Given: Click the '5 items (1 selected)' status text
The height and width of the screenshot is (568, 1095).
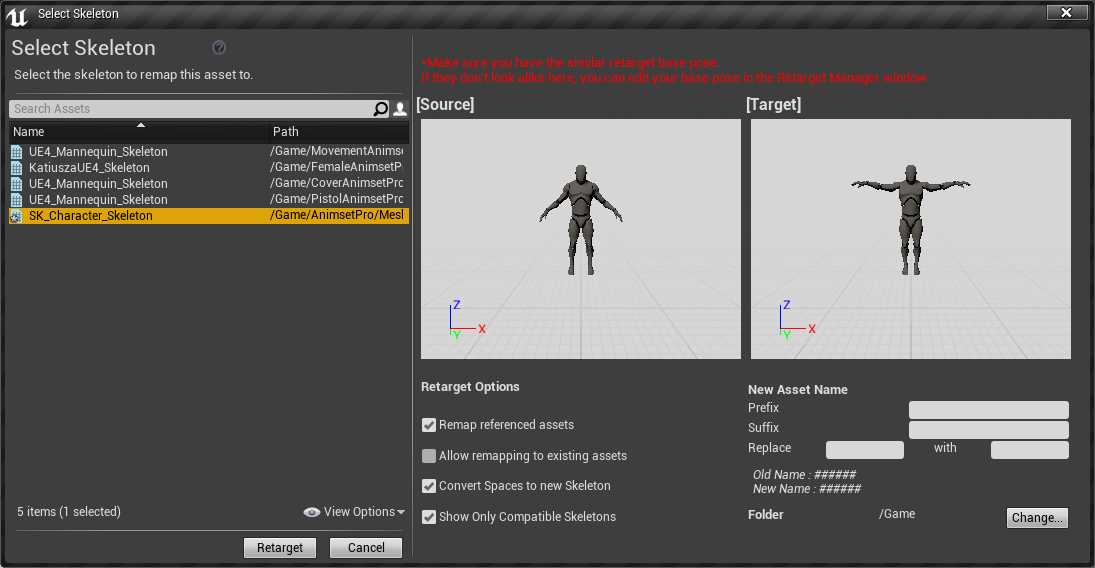Looking at the screenshot, I should (x=68, y=512).
